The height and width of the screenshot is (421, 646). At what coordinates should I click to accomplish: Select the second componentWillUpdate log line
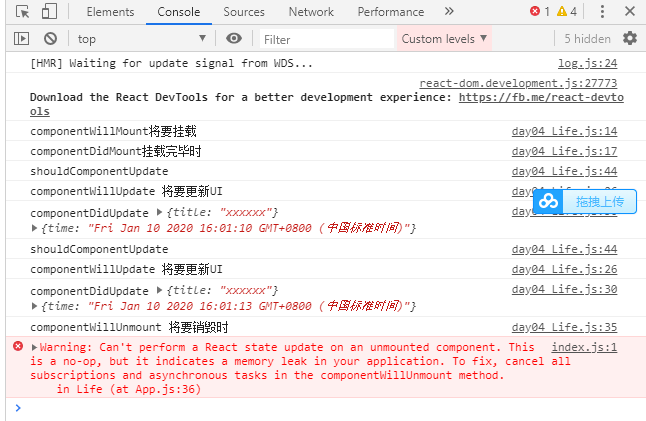(126, 269)
